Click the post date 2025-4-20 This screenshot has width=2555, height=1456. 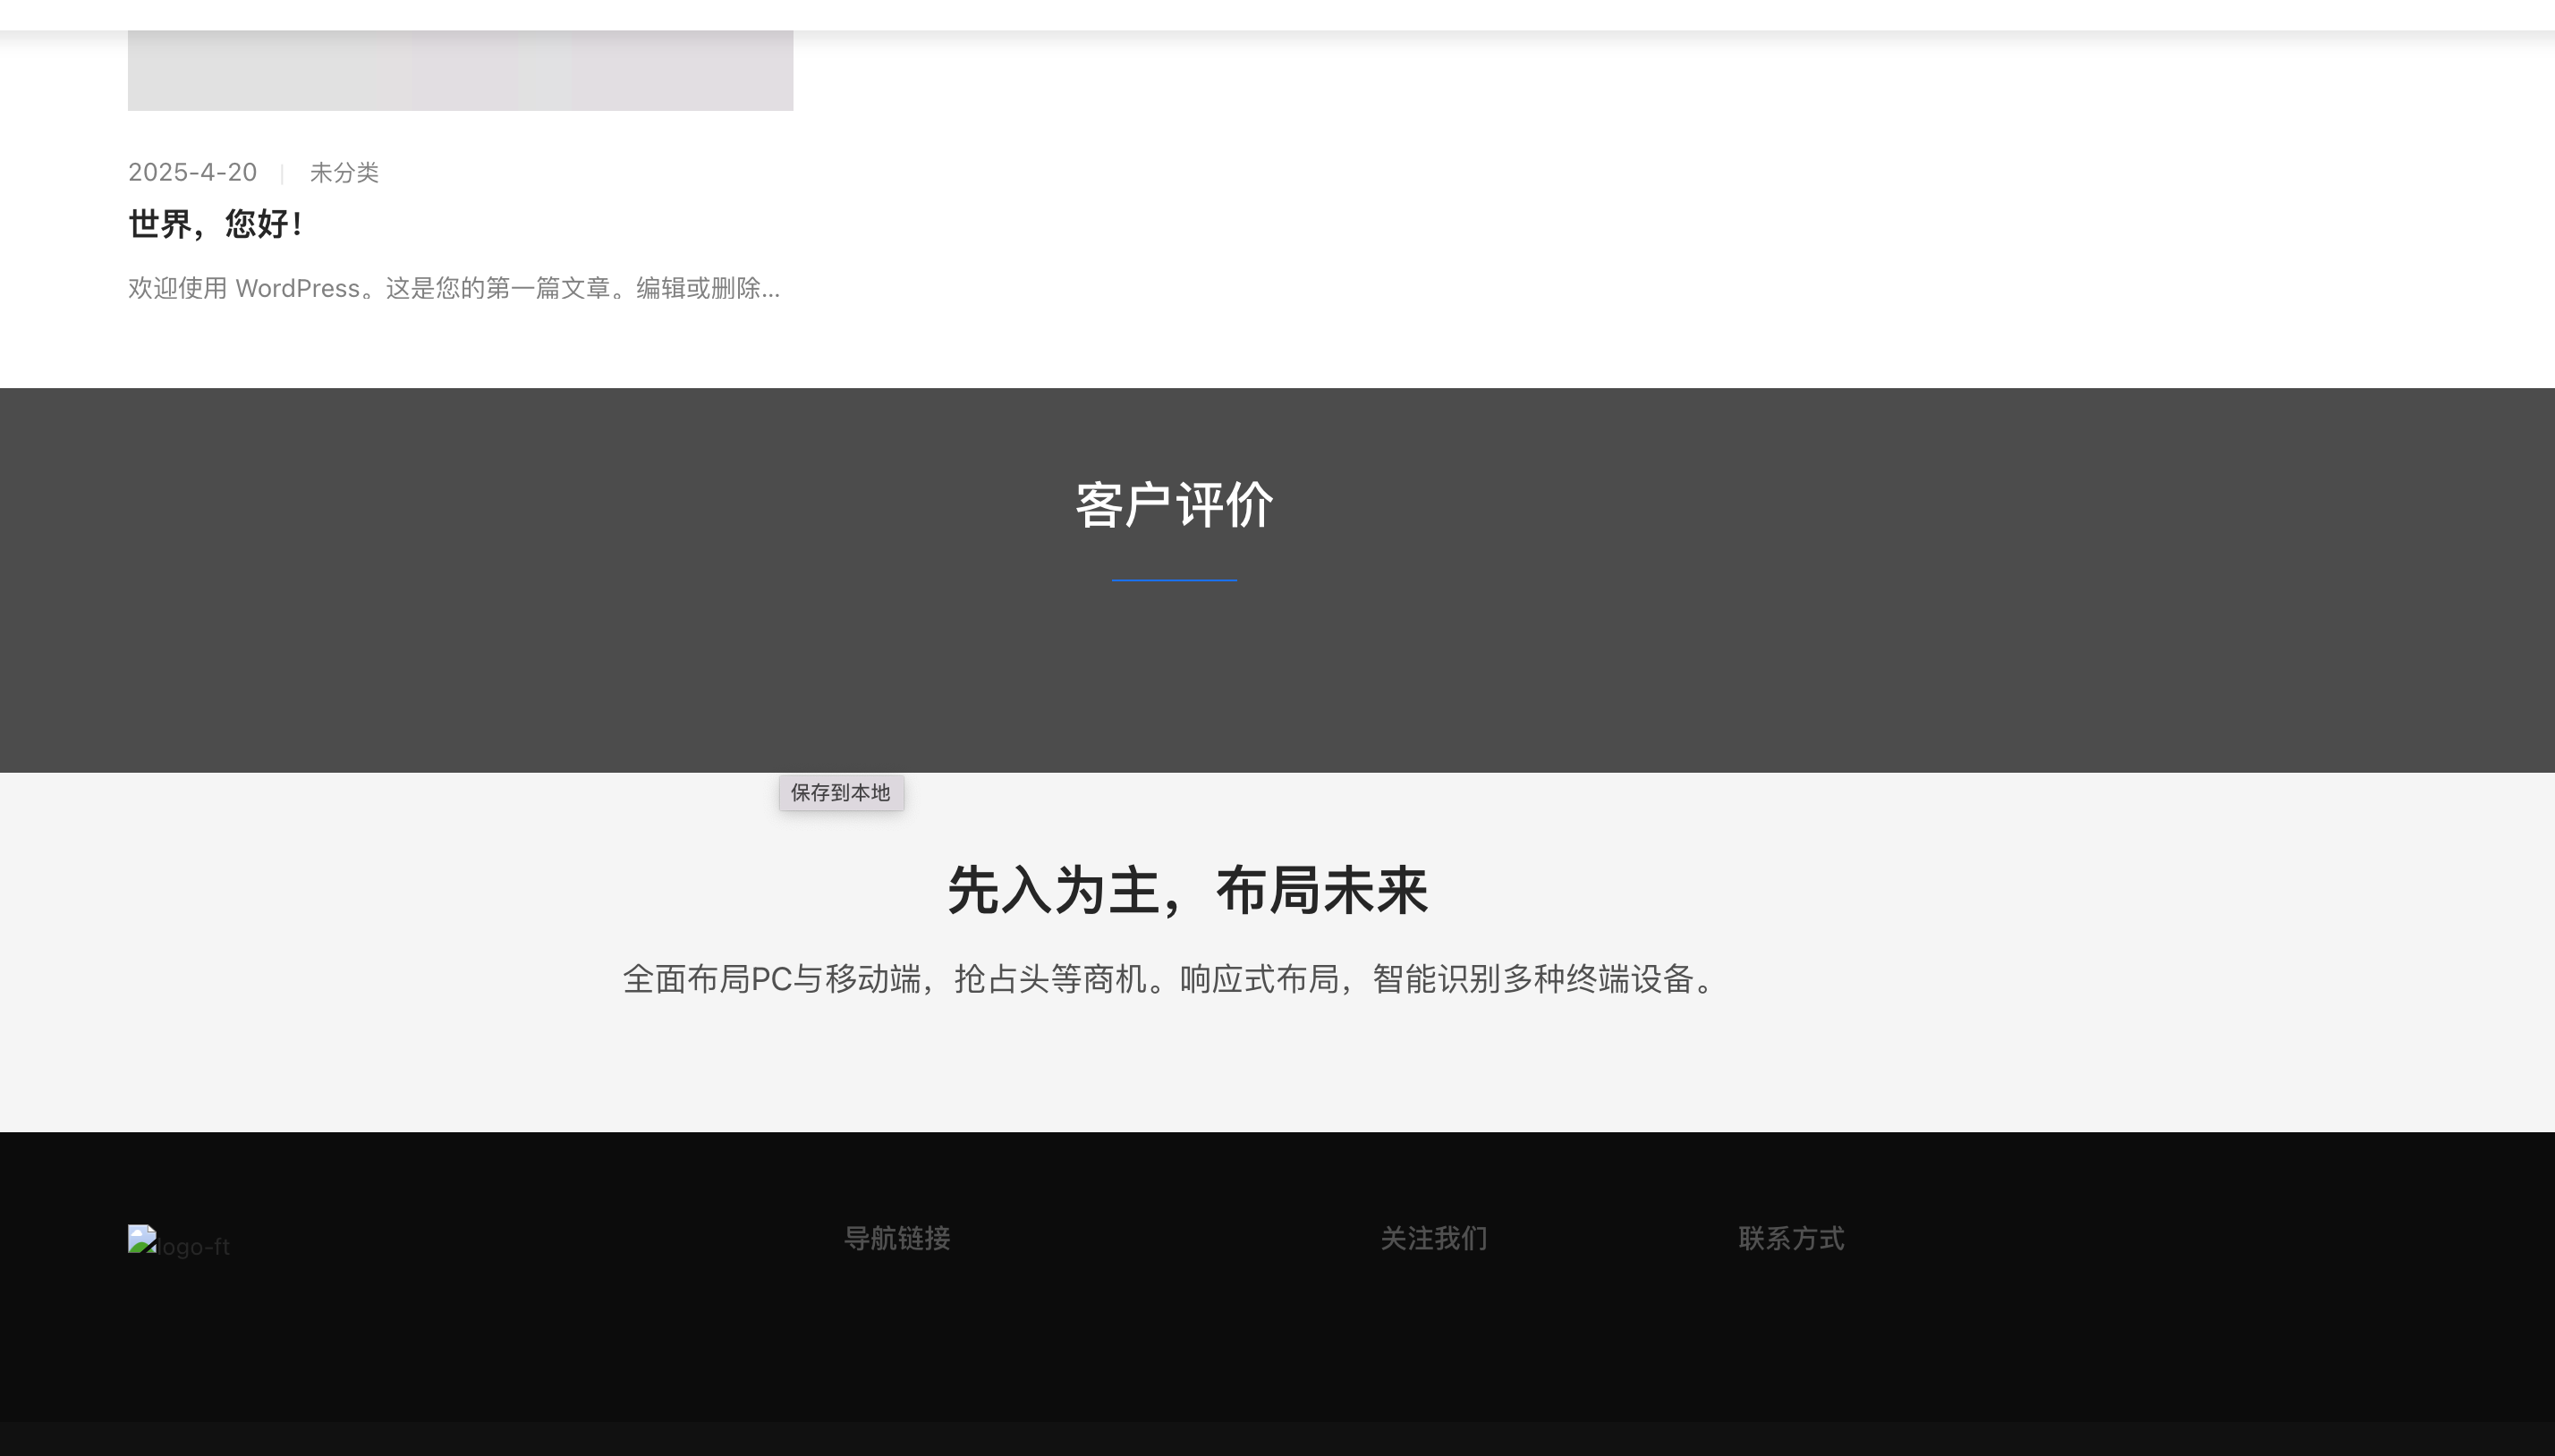[x=193, y=173]
